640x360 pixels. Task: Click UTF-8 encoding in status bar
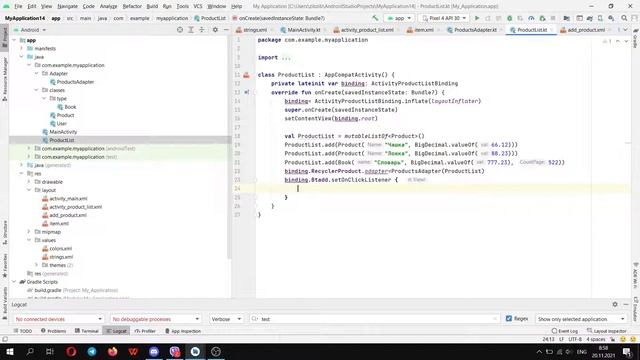[x=575, y=339]
